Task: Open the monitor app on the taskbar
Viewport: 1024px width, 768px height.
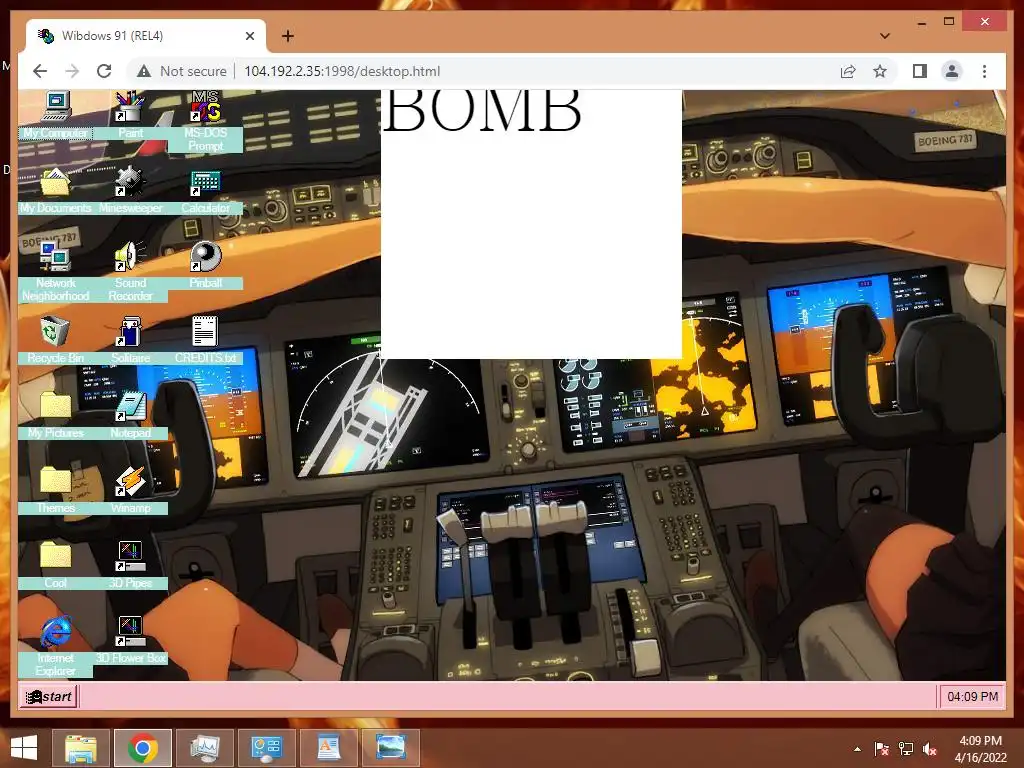Action: [205, 748]
